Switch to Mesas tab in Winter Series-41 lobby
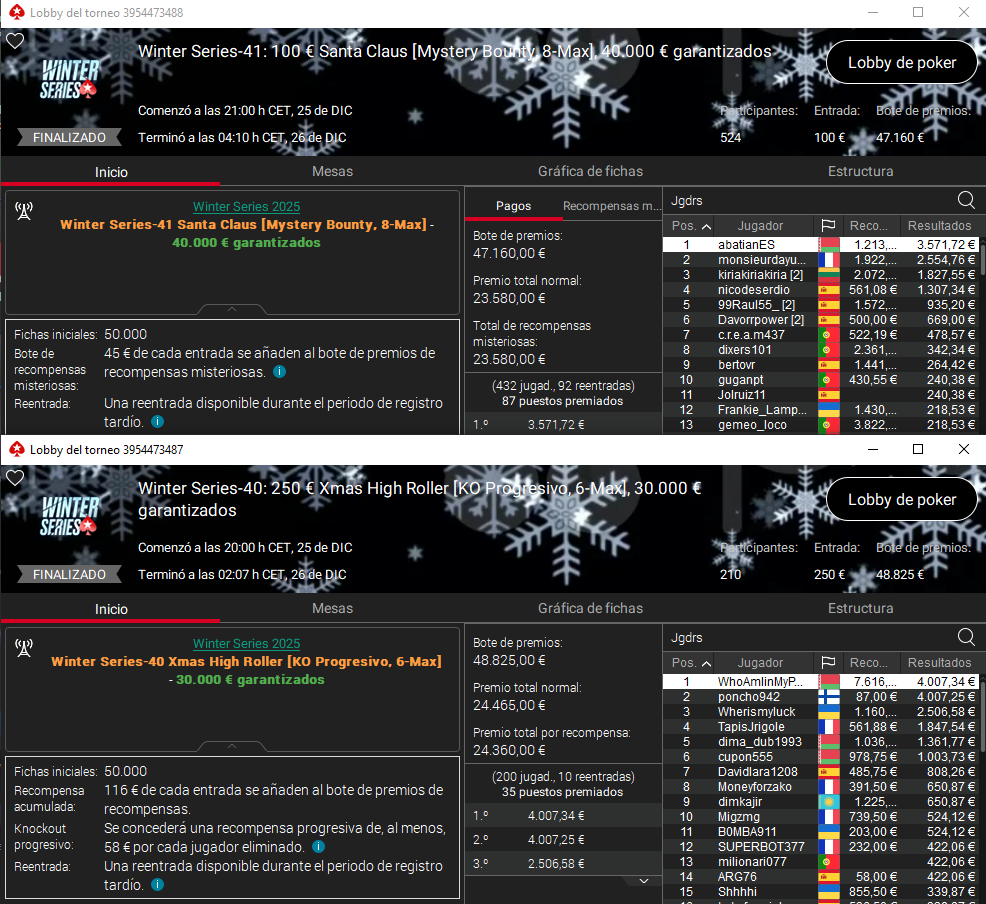986x904 pixels. coord(332,172)
